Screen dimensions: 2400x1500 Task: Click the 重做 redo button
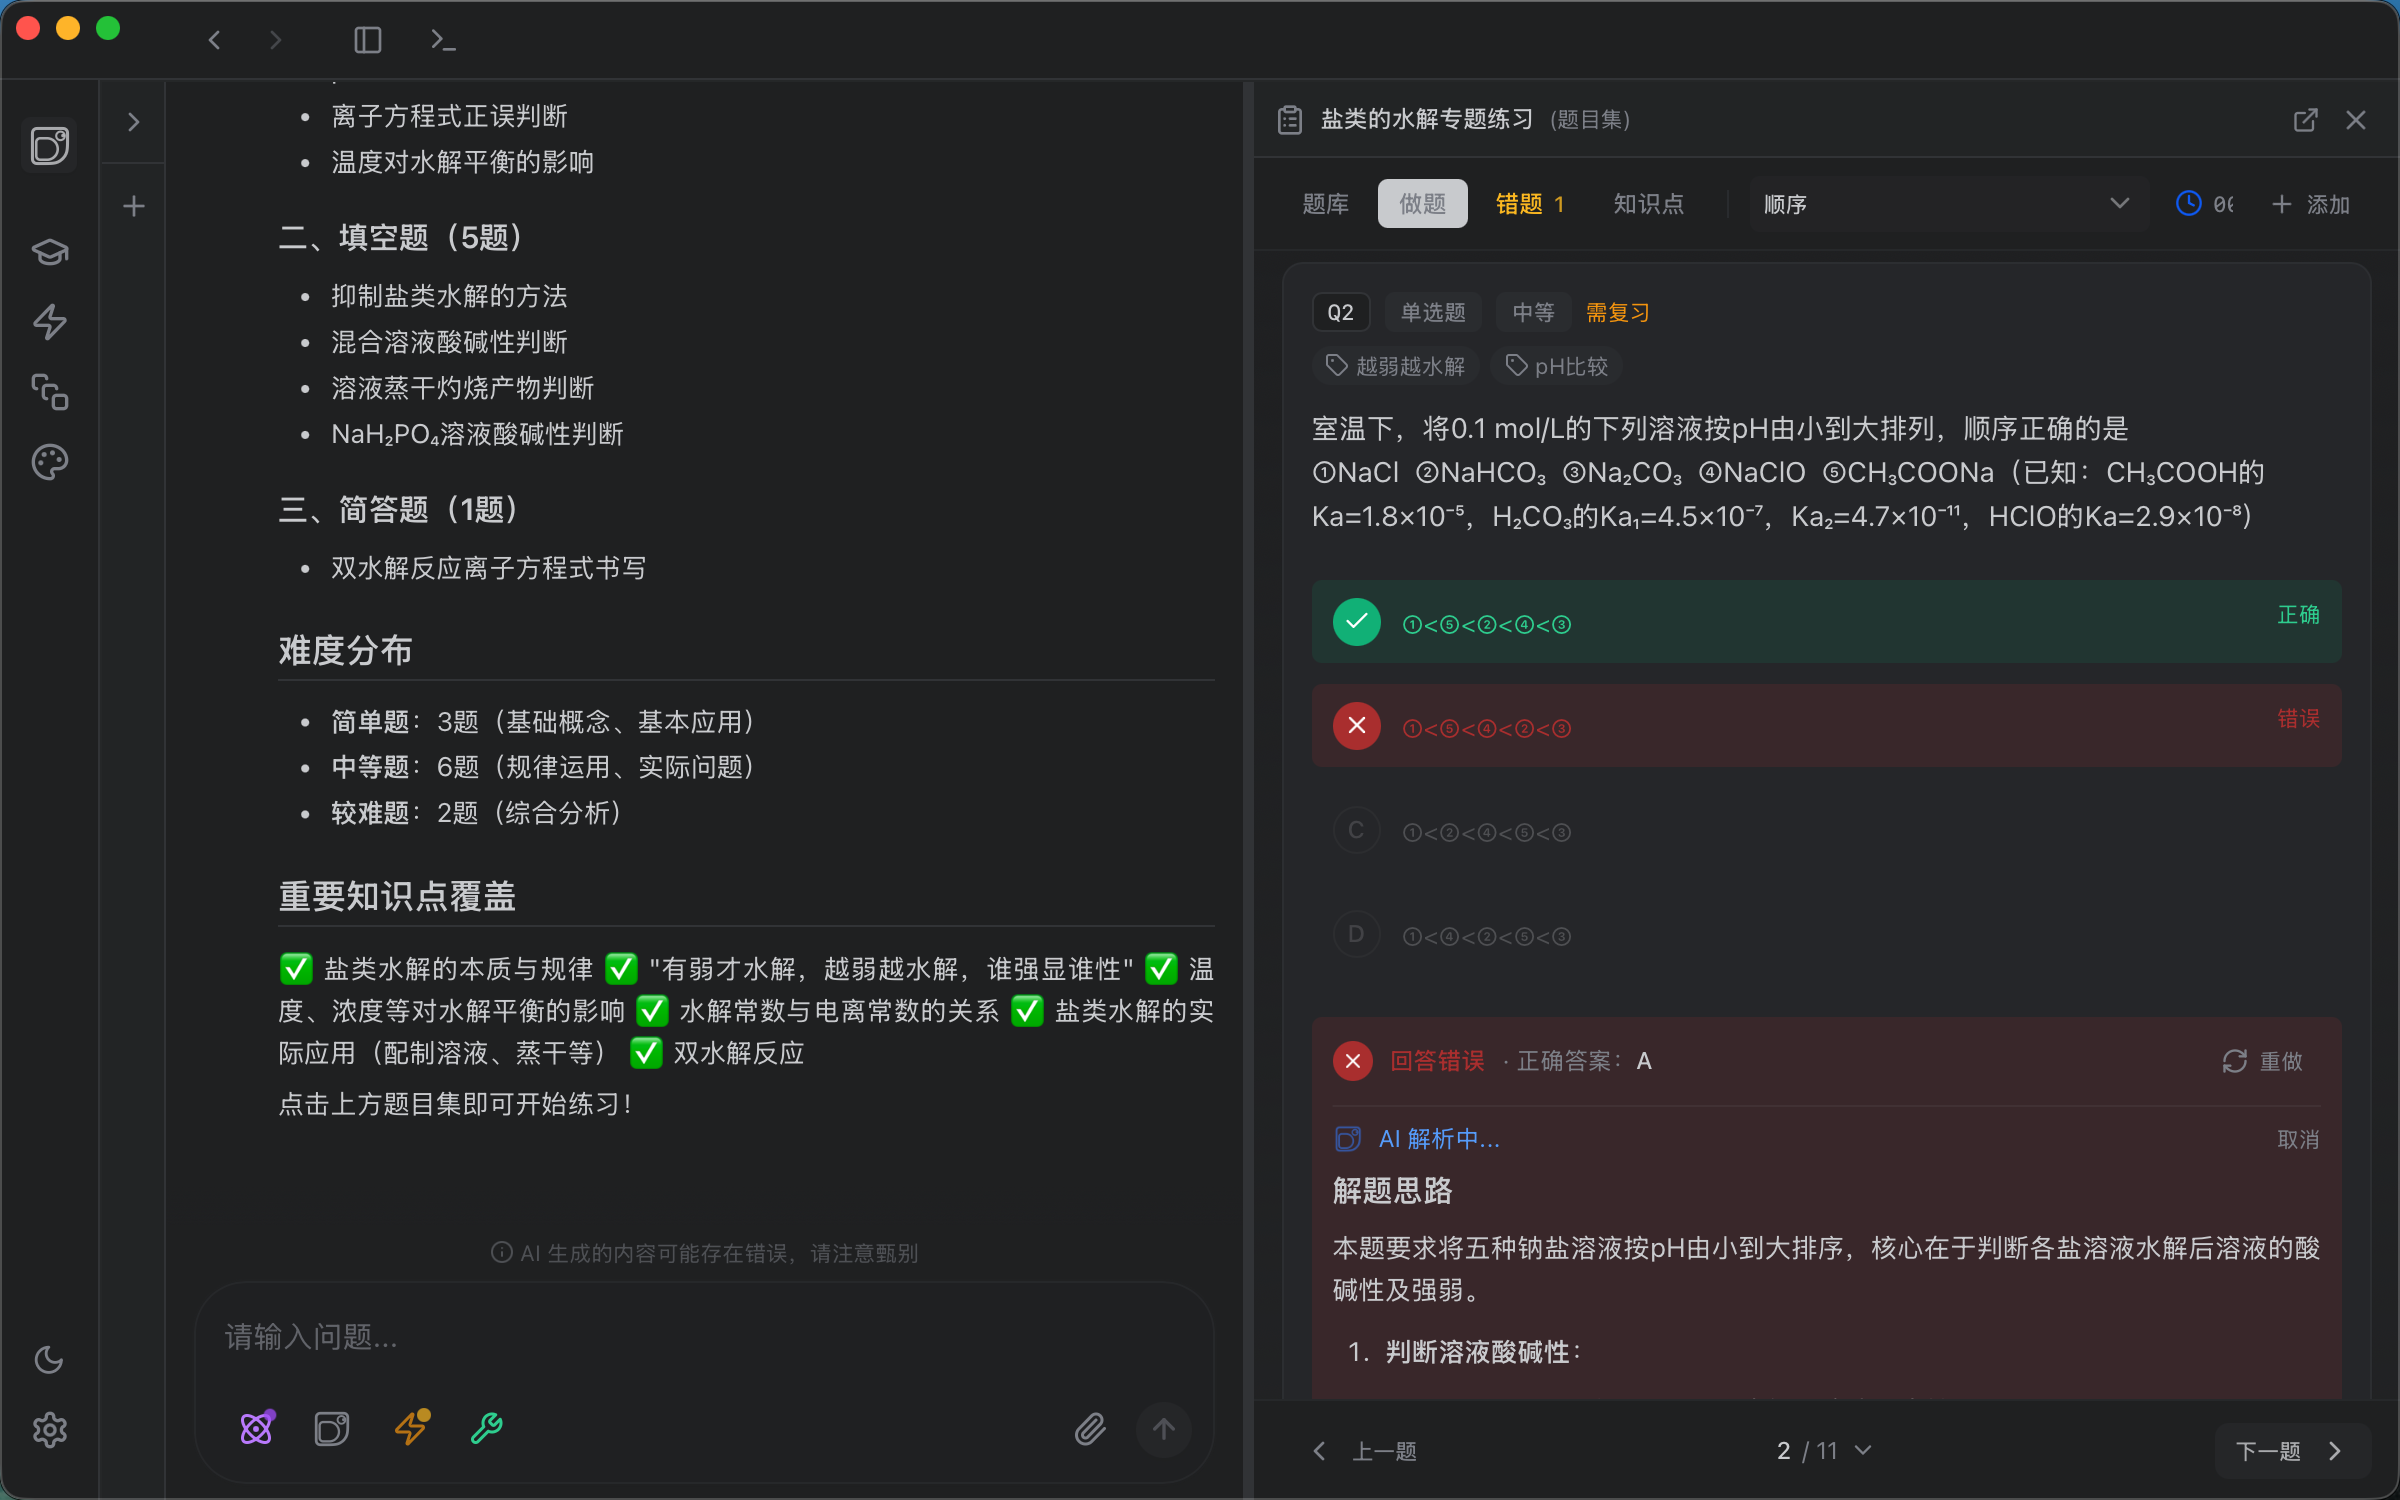pyautogui.click(x=2263, y=1061)
